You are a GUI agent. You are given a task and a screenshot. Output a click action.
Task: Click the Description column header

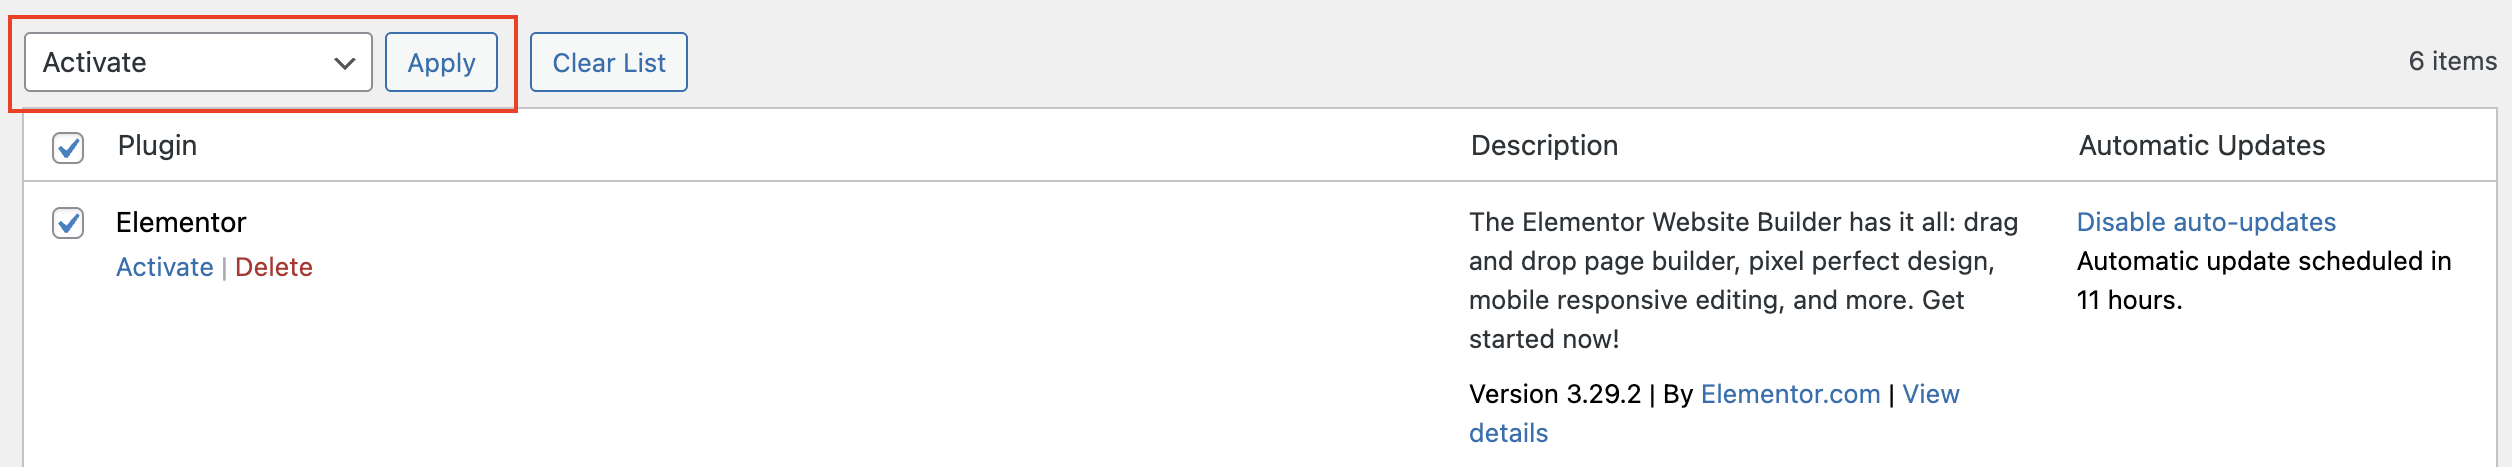pyautogui.click(x=1544, y=146)
